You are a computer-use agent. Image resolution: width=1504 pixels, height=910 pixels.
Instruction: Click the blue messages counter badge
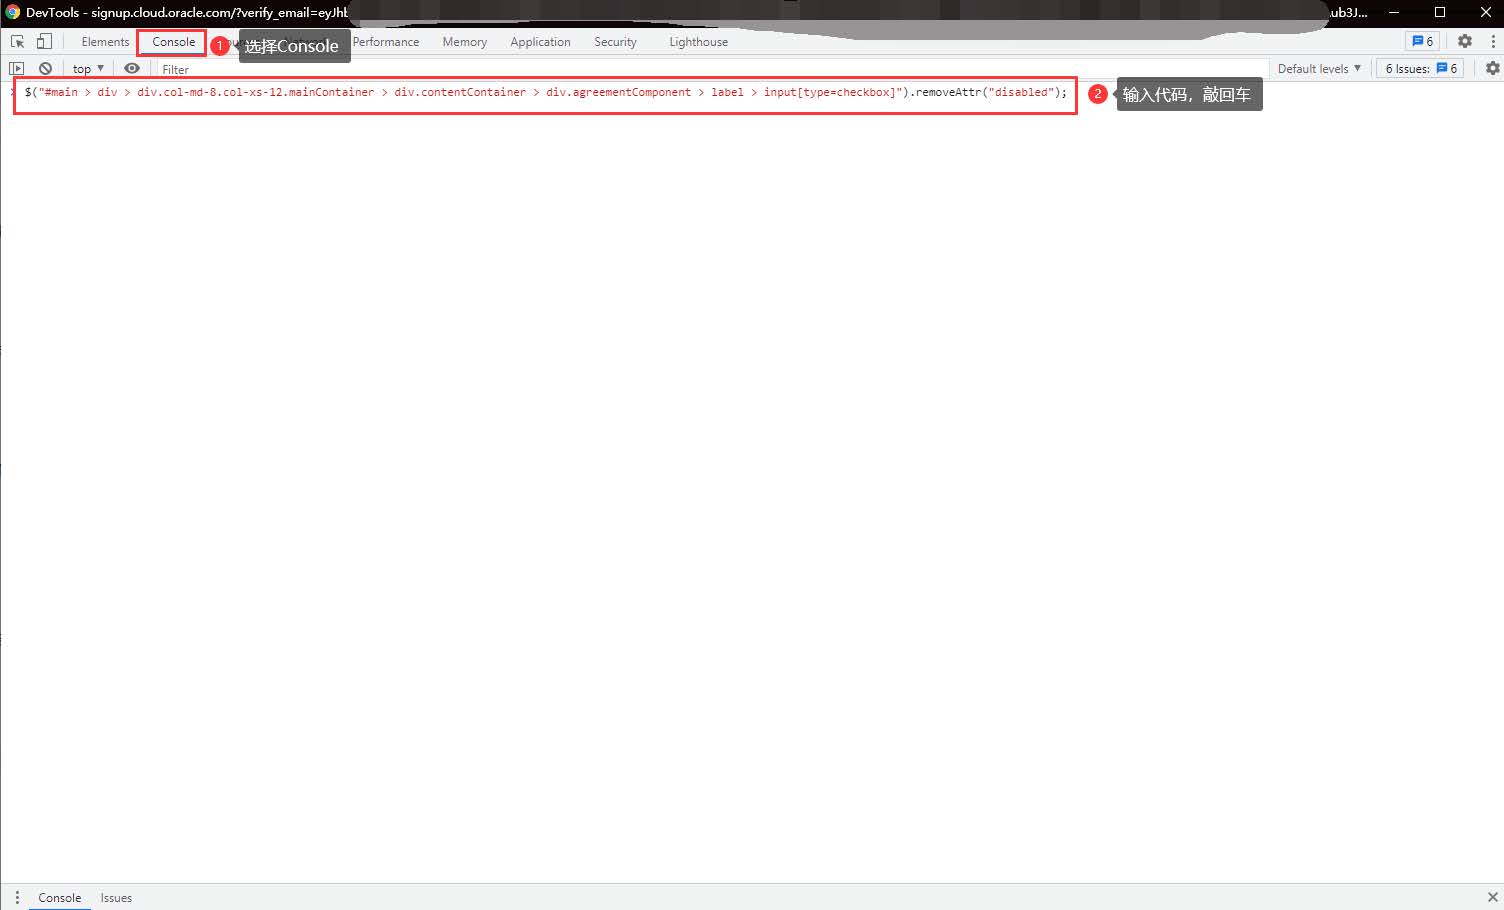(x=1422, y=41)
